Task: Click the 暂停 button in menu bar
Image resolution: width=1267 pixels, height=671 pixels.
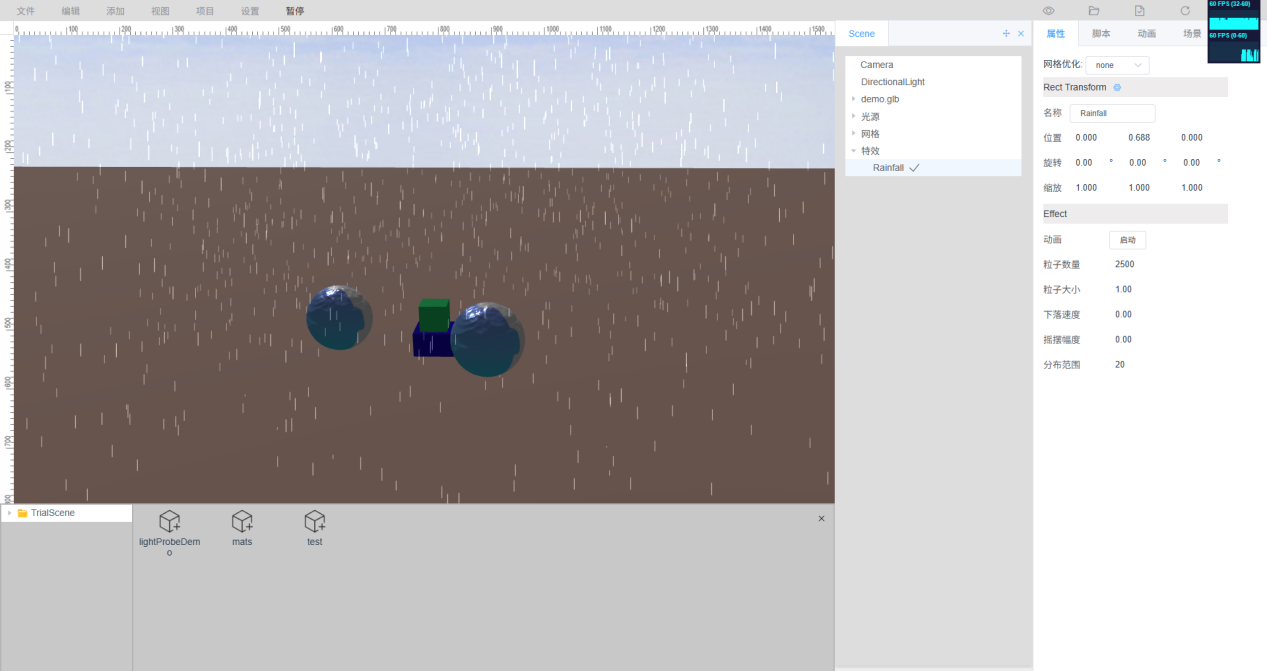Action: pyautogui.click(x=294, y=11)
